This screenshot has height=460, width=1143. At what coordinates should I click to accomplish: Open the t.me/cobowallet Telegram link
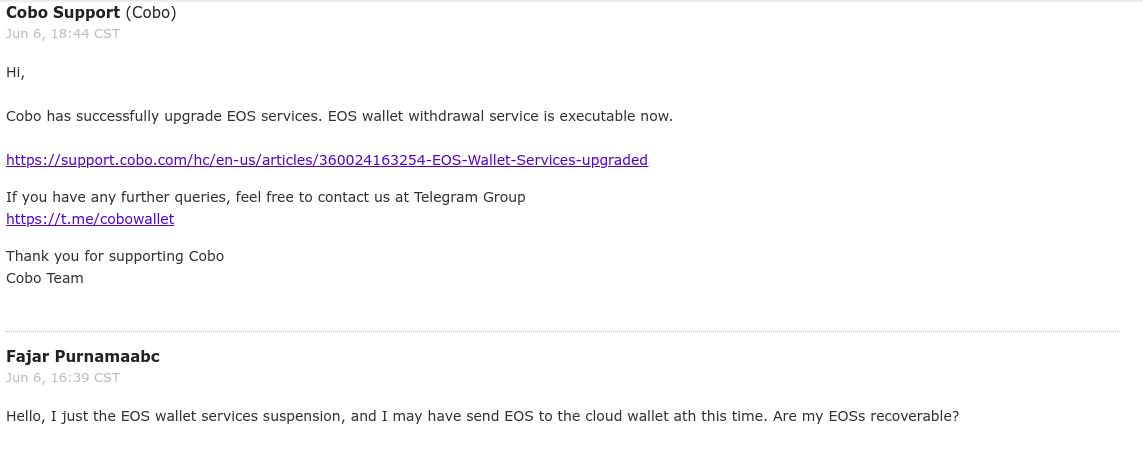point(90,219)
